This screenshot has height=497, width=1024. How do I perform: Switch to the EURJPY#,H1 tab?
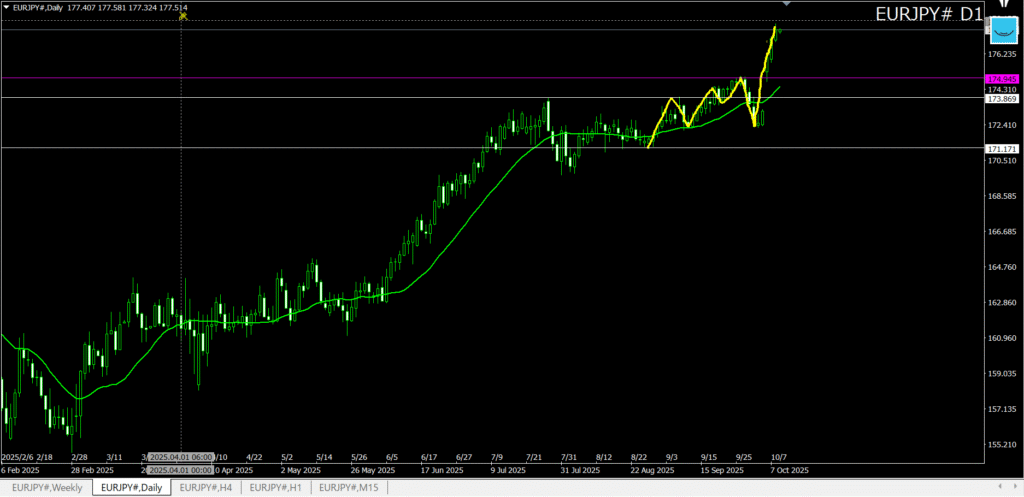275,487
